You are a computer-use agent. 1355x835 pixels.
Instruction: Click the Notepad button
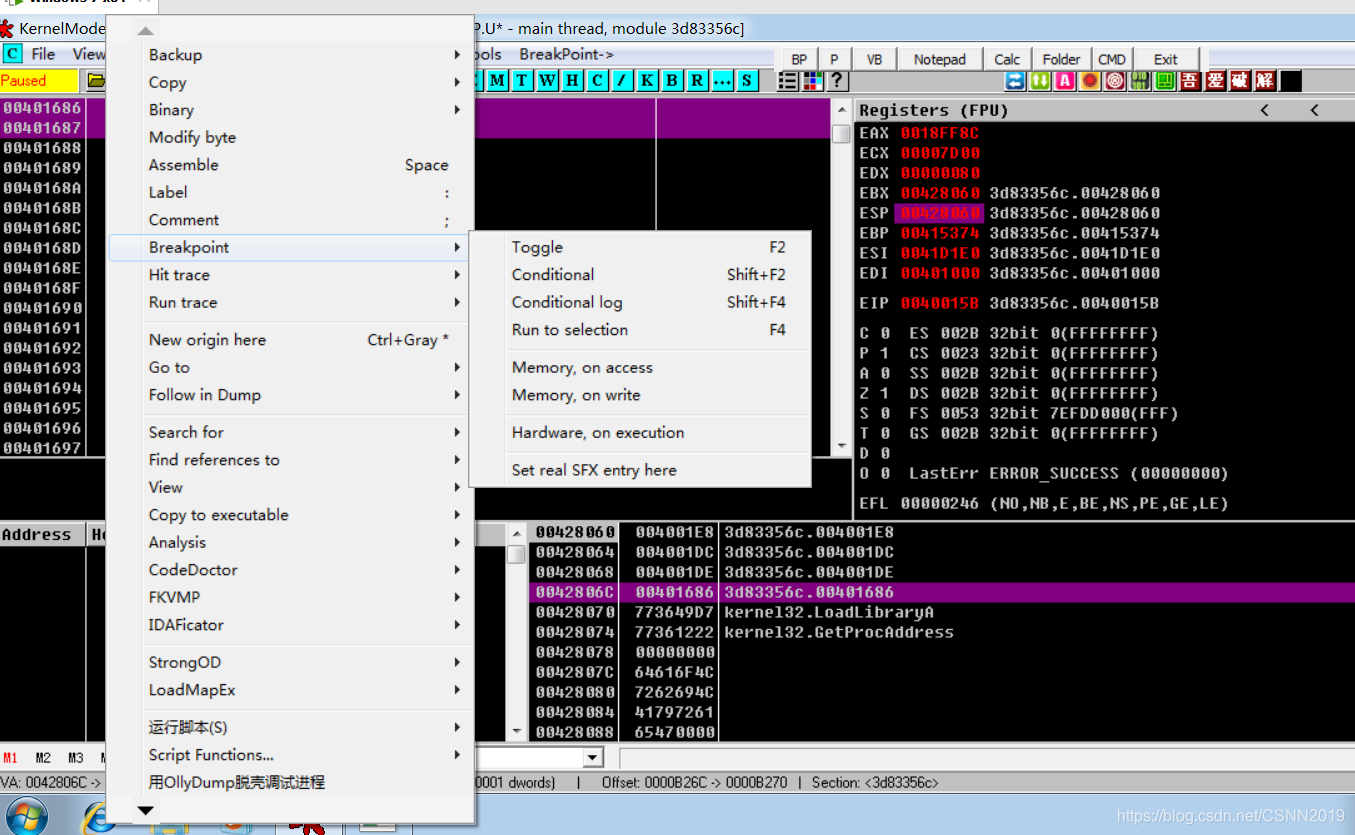(940, 59)
